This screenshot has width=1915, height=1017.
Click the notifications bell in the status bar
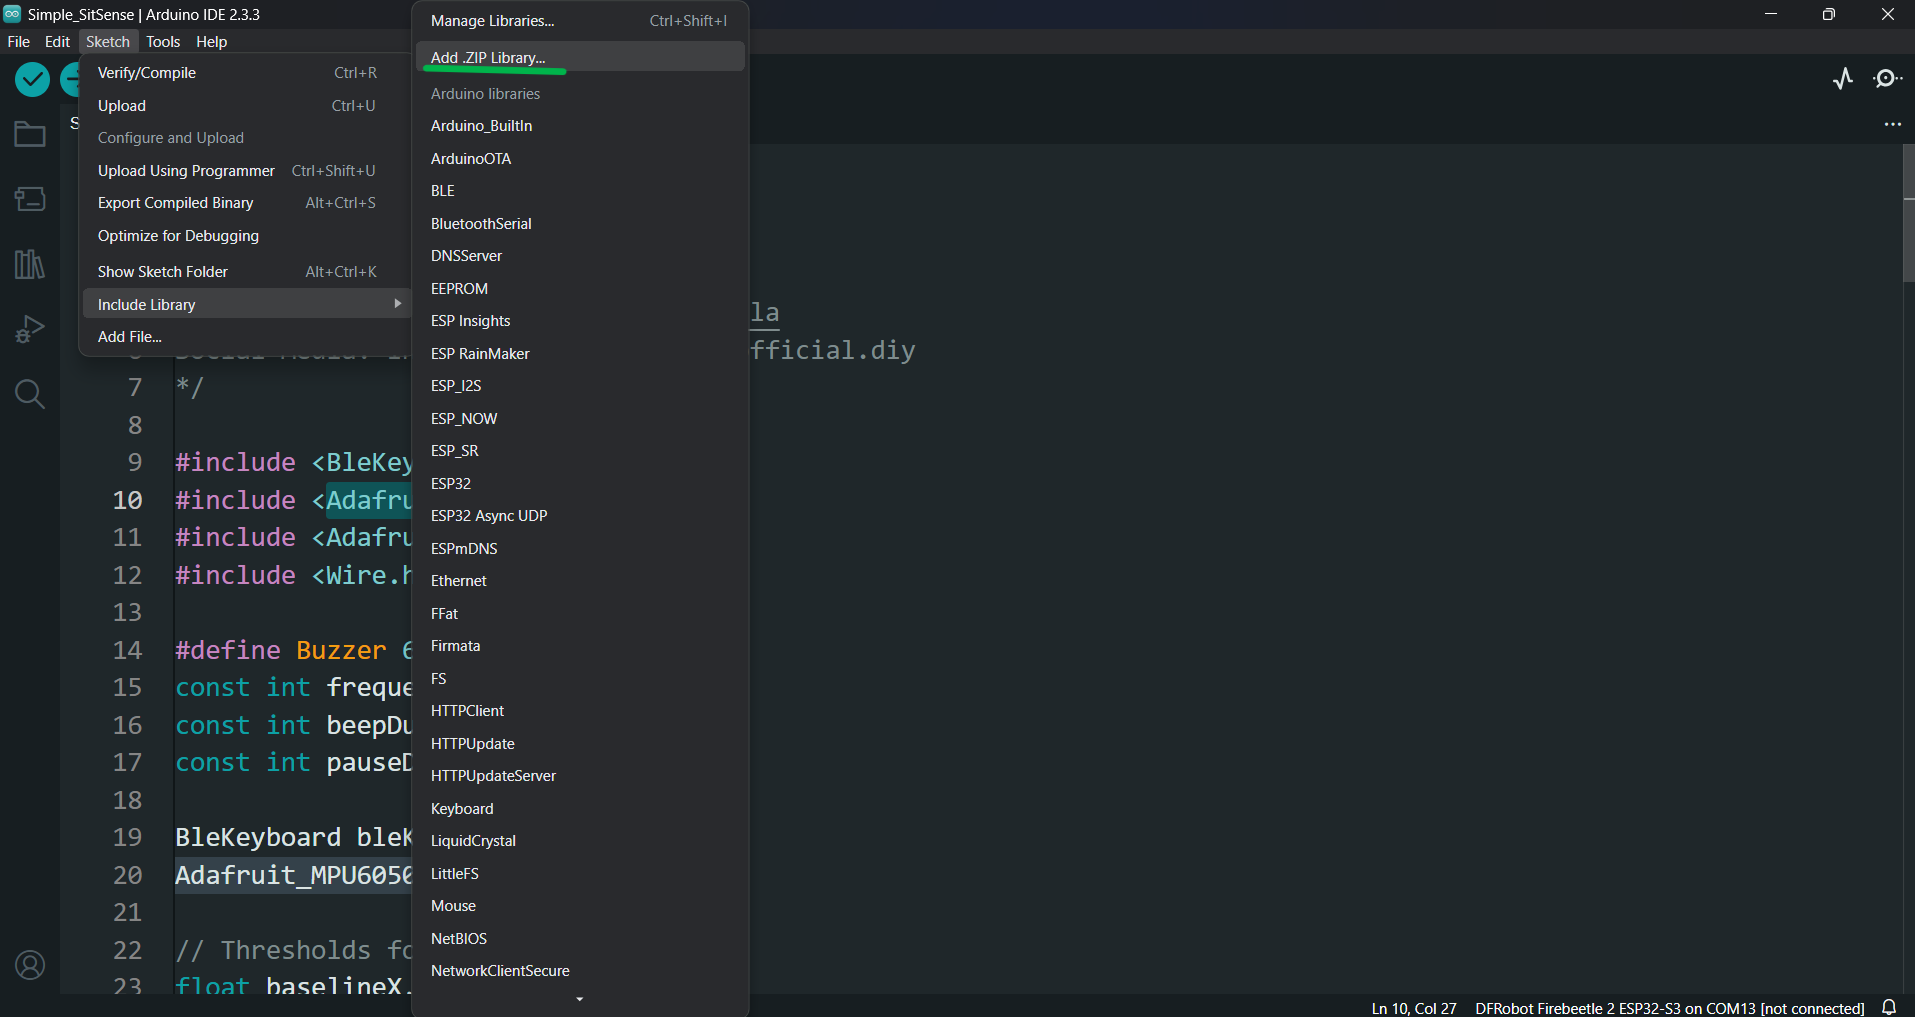(1889, 1007)
